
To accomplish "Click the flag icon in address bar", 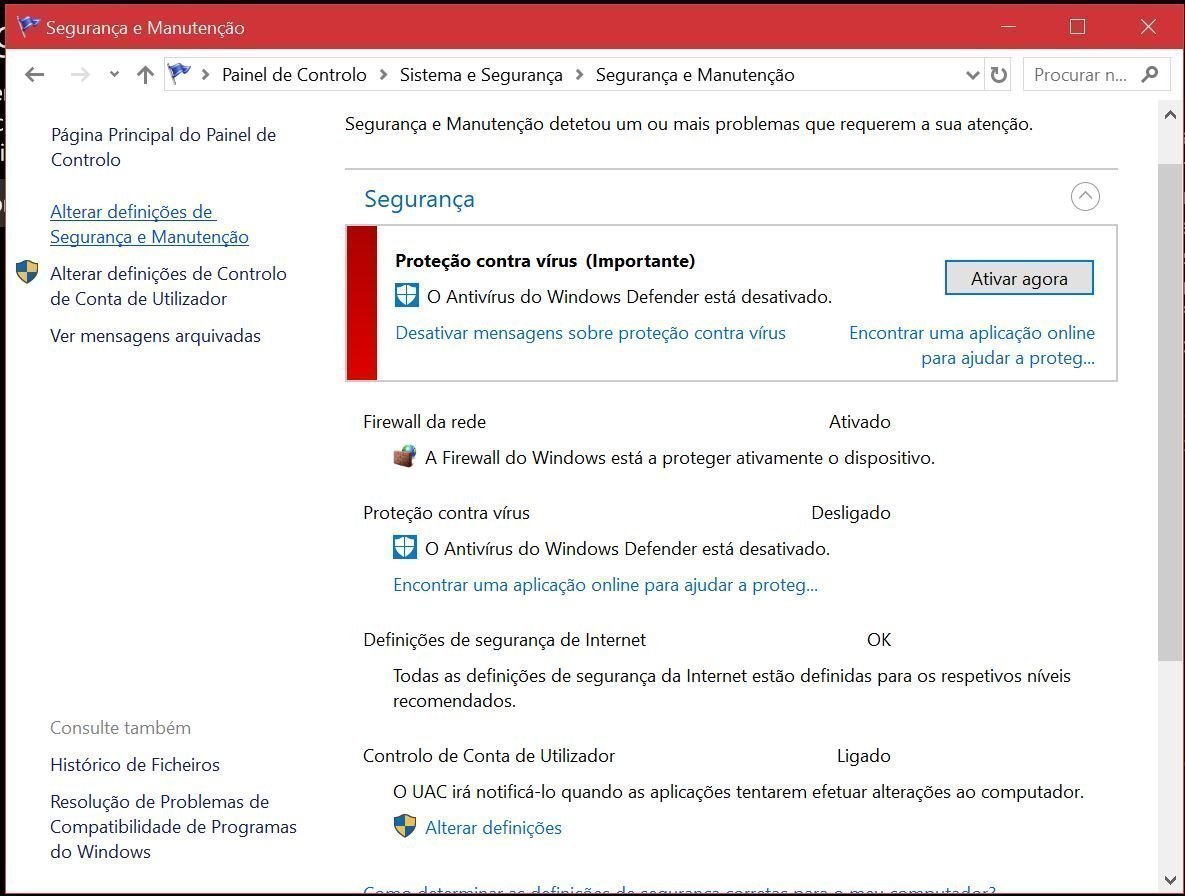I will (x=180, y=74).
